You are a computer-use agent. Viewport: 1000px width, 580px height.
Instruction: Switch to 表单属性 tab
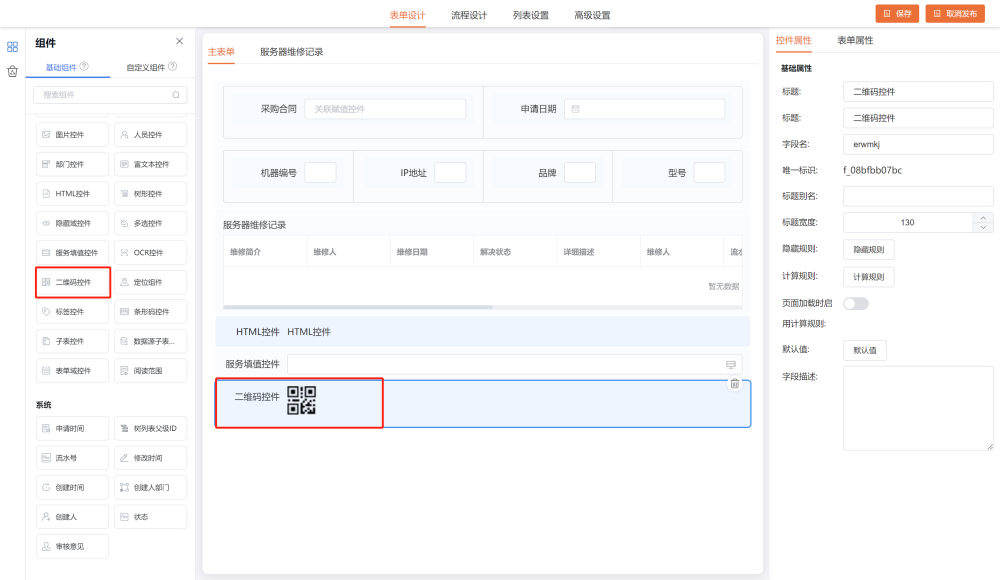[x=855, y=40]
